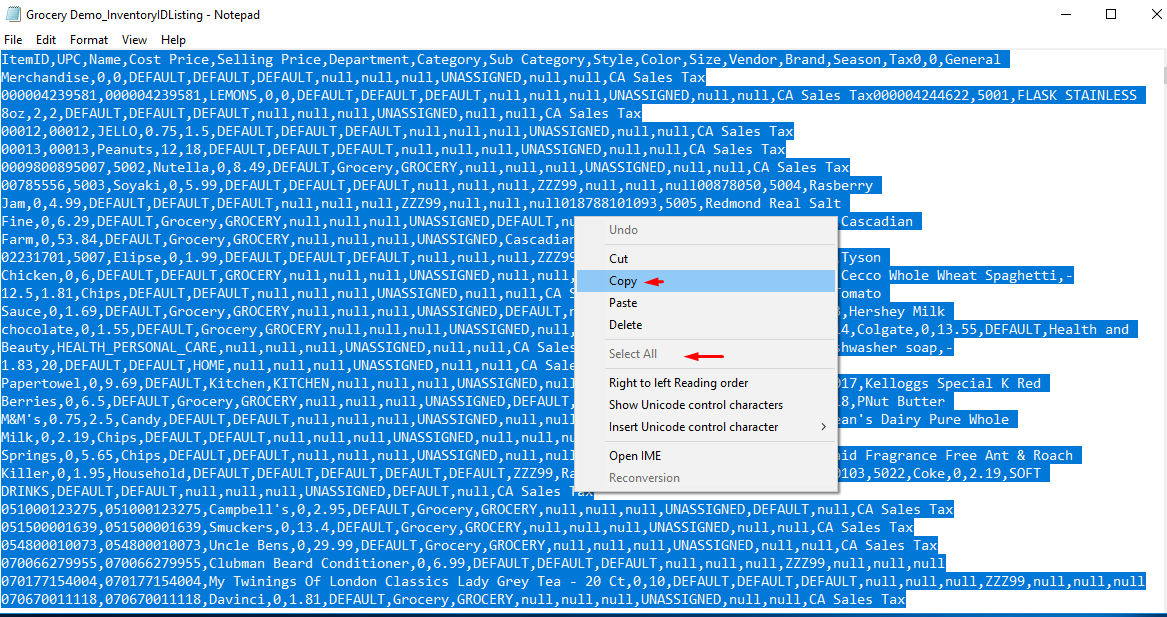Click 'Redmond Real Salt' text
Image resolution: width=1167 pixels, height=617 pixels.
click(x=773, y=203)
